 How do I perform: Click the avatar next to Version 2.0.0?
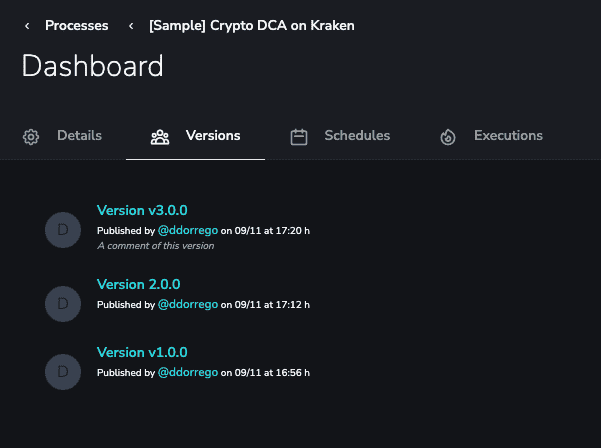[x=63, y=304]
